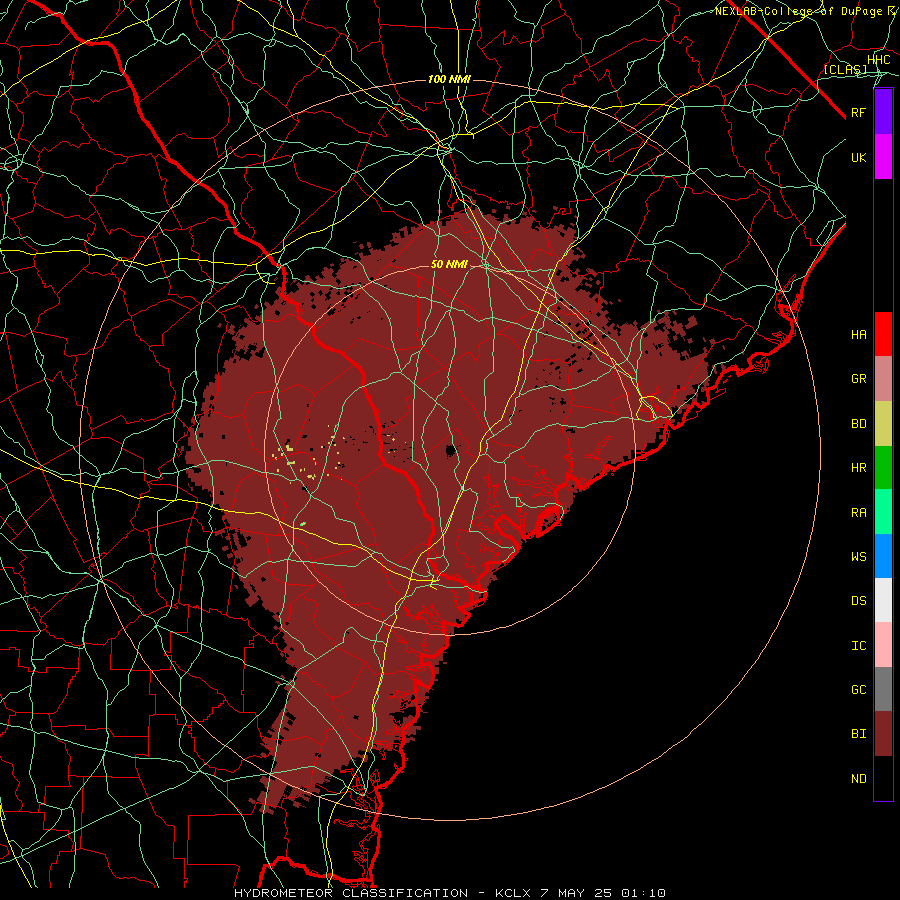This screenshot has width=900, height=900.
Task: Click the HYDROMETEOR CLASSIFICATION title text
Action: tap(351, 893)
